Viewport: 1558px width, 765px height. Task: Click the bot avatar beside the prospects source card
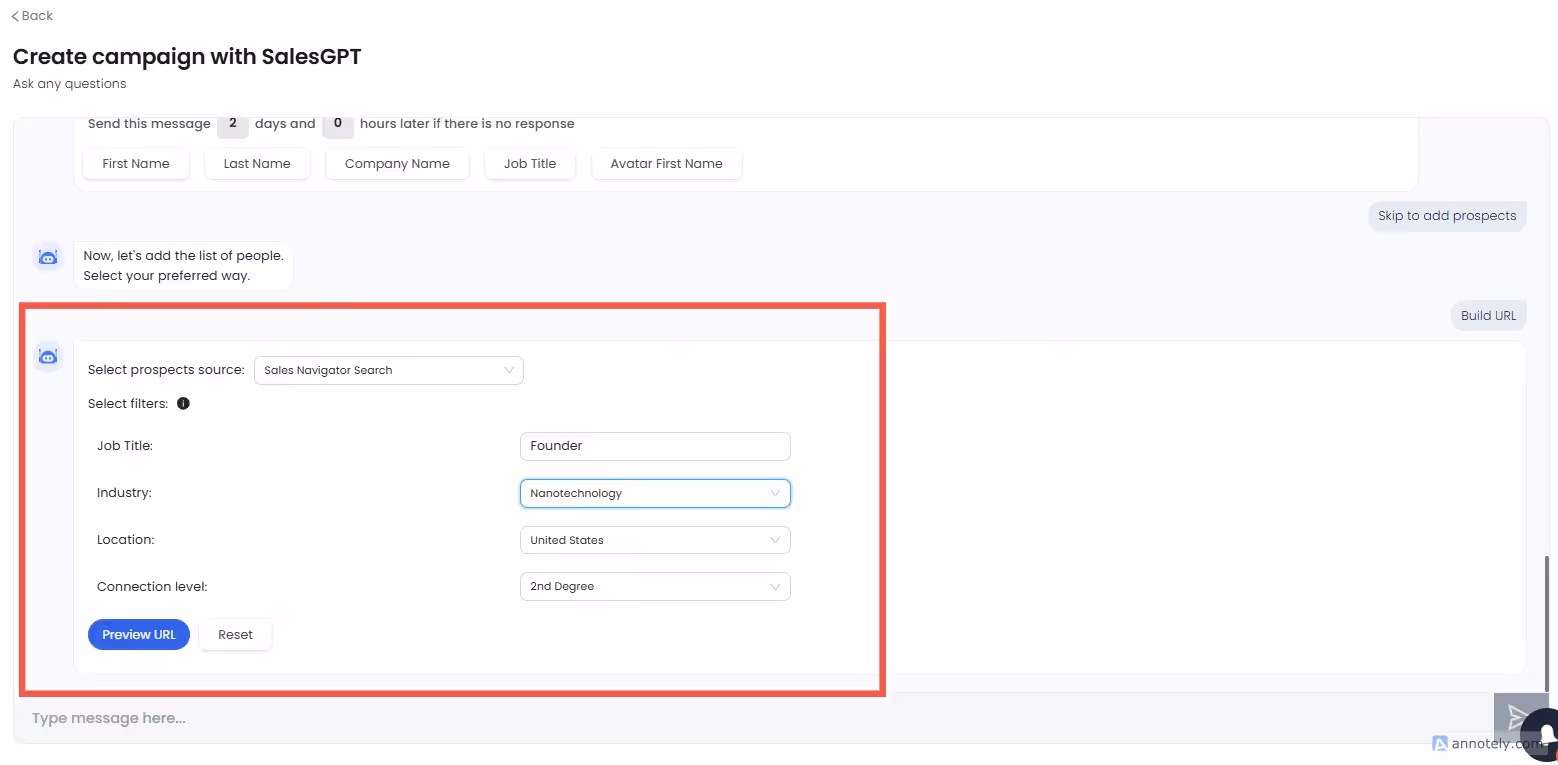(x=47, y=356)
